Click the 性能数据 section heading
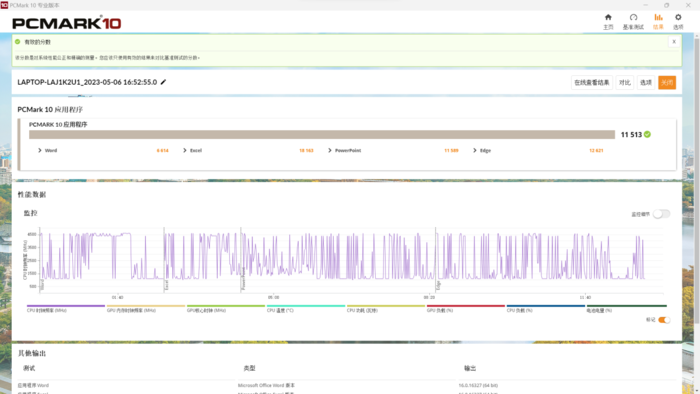The width and height of the screenshot is (700, 394). point(32,195)
